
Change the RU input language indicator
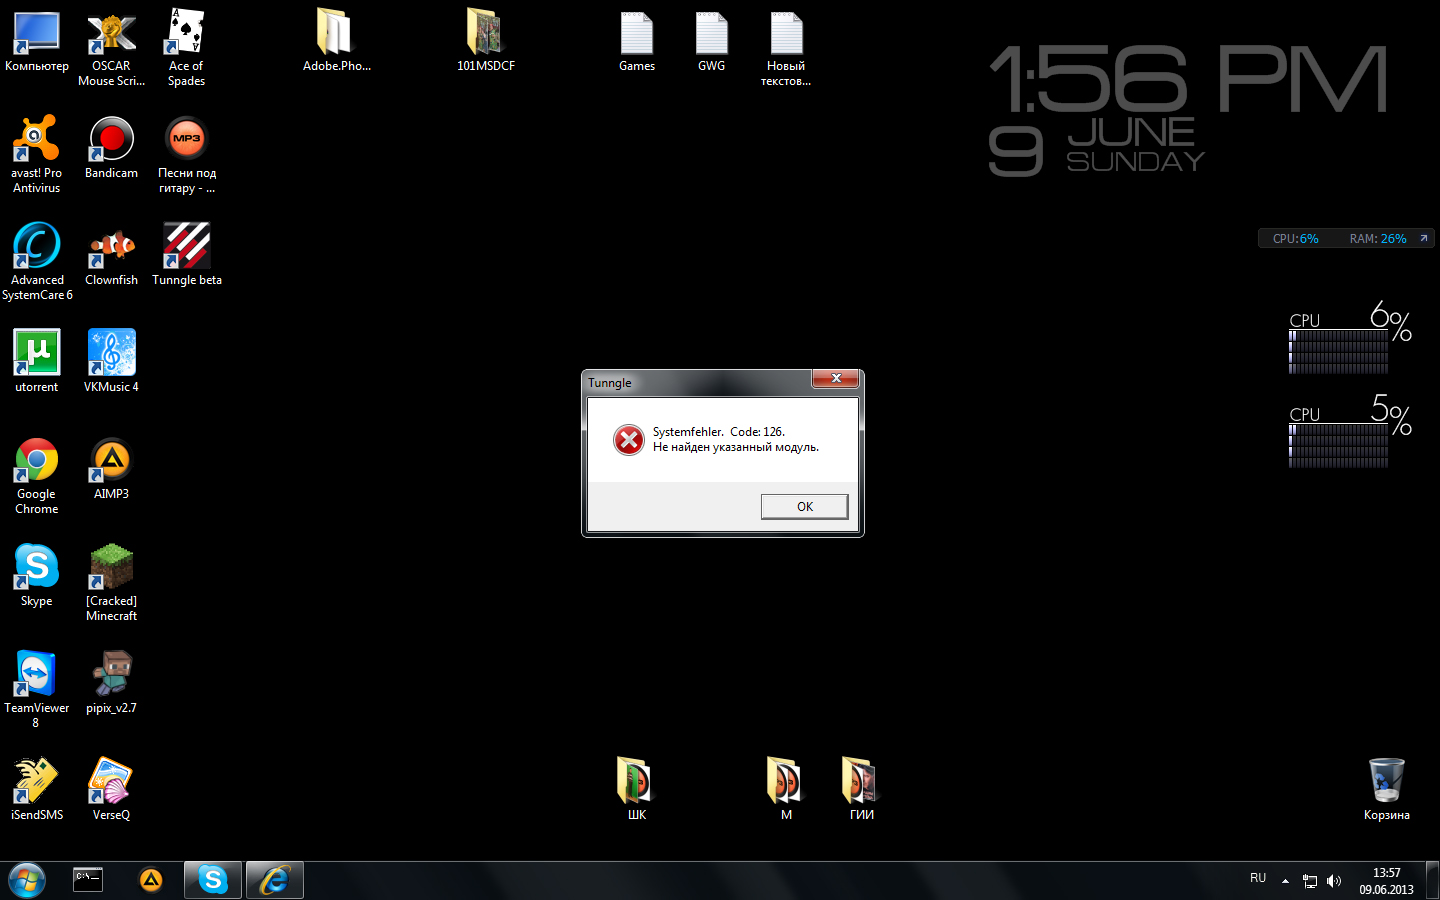[x=1258, y=878]
